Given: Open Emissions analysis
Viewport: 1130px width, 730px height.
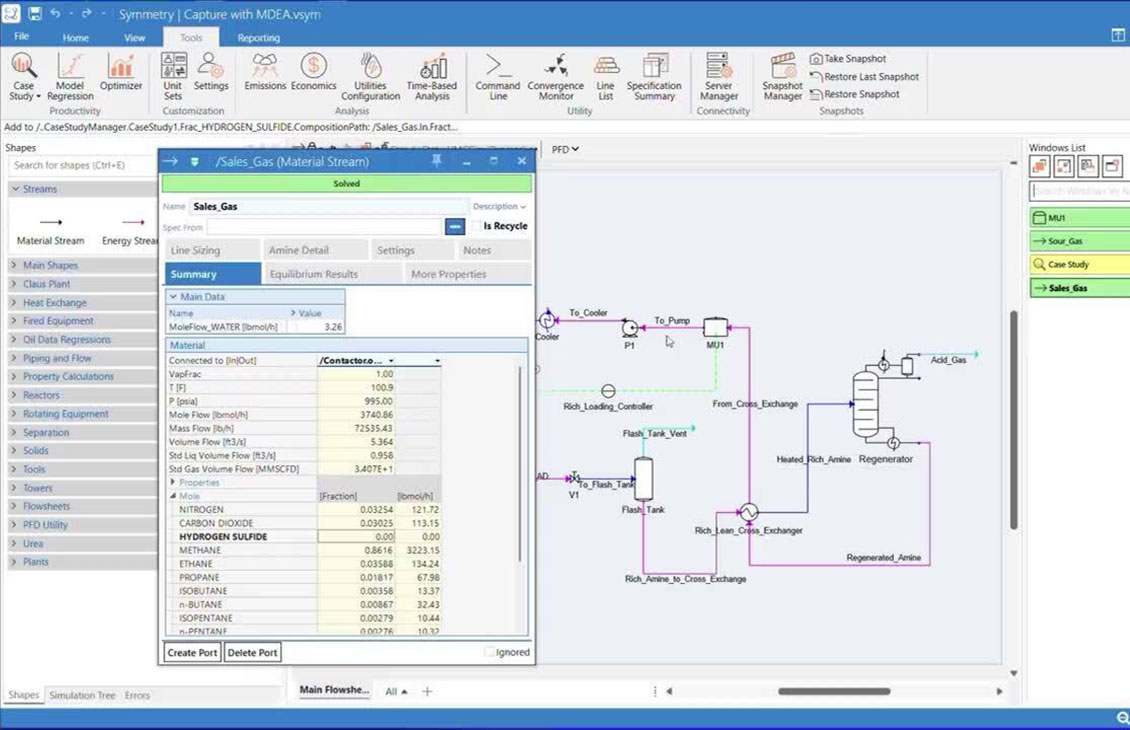Looking at the screenshot, I should (x=264, y=73).
